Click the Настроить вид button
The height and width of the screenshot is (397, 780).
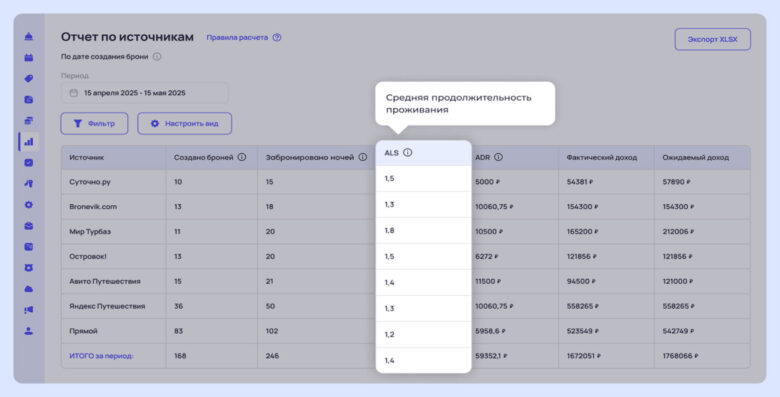click(185, 123)
